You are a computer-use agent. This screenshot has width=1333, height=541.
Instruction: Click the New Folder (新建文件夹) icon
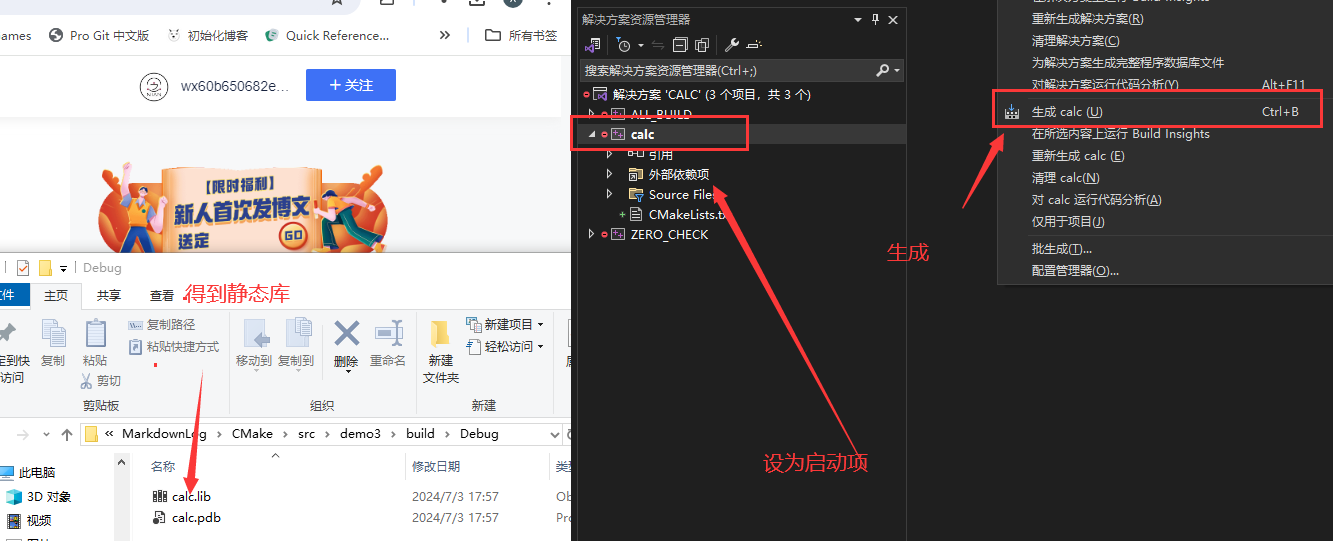pos(440,334)
